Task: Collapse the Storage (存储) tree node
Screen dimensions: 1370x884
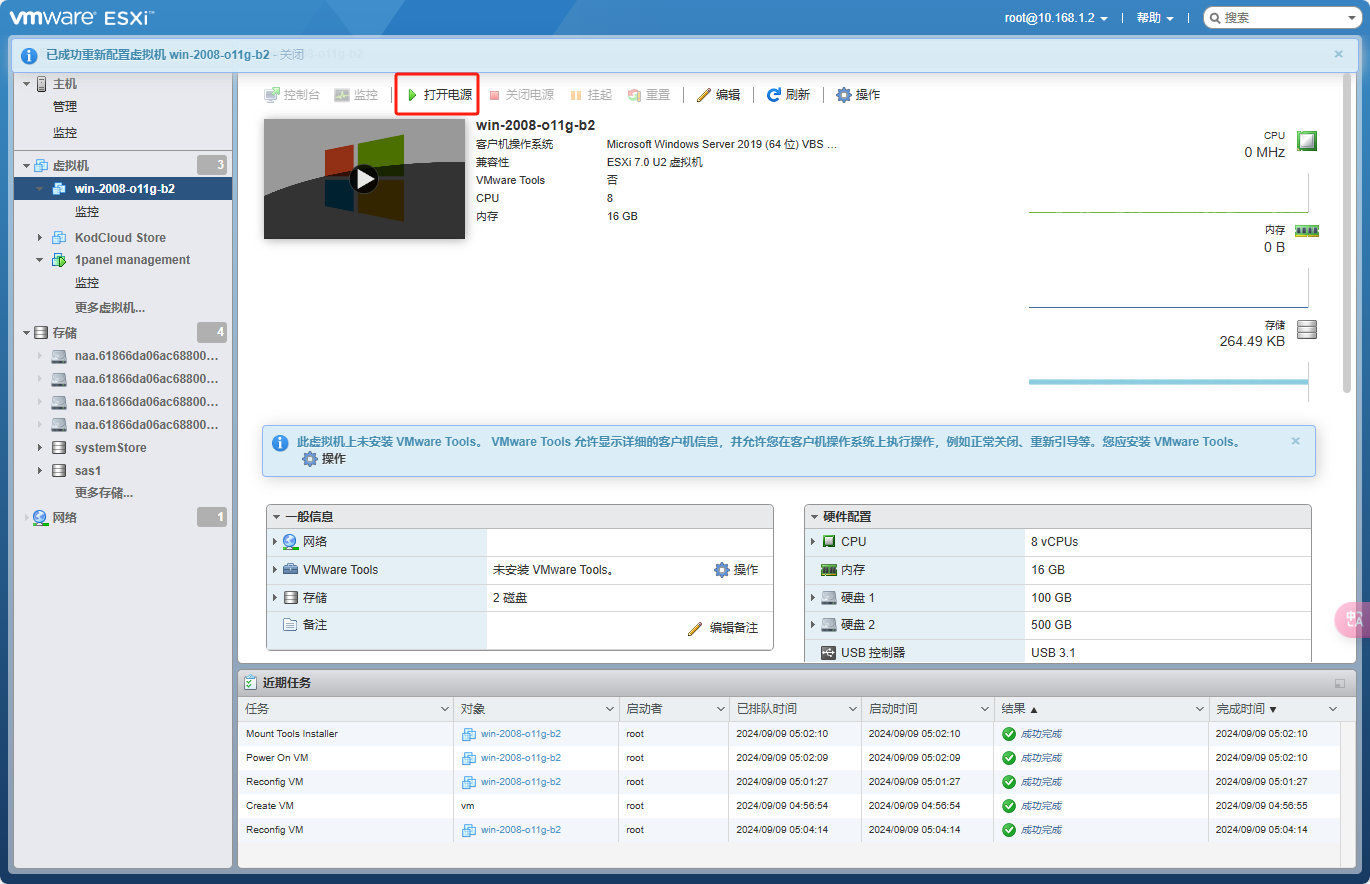Action: (26, 333)
